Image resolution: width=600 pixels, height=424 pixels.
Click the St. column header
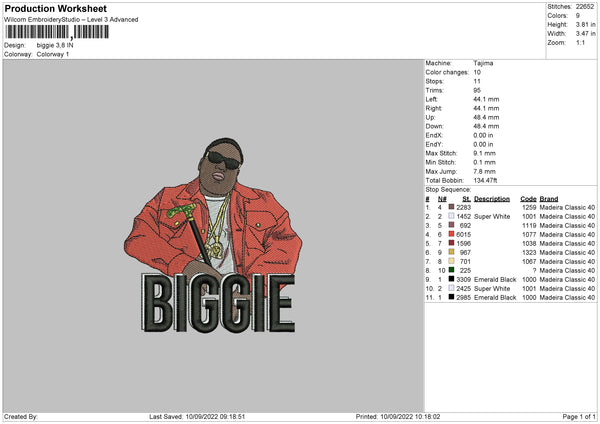(x=466, y=199)
